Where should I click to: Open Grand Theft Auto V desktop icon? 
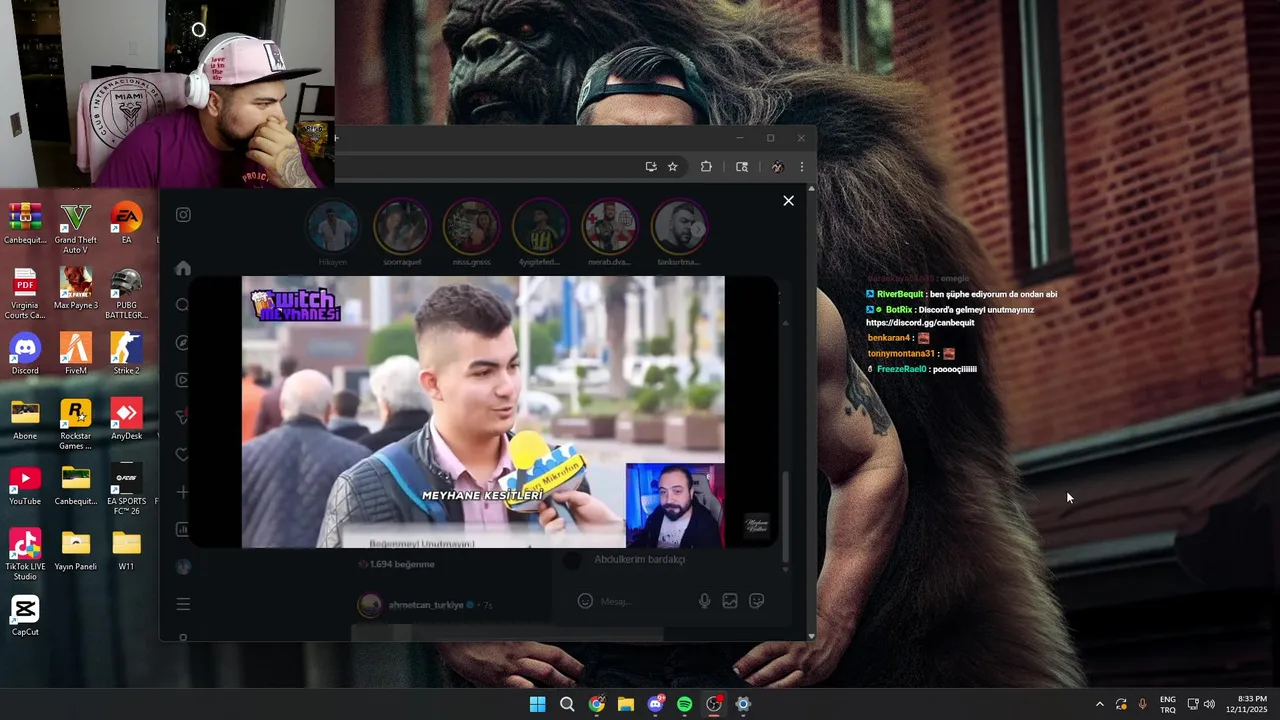76,228
